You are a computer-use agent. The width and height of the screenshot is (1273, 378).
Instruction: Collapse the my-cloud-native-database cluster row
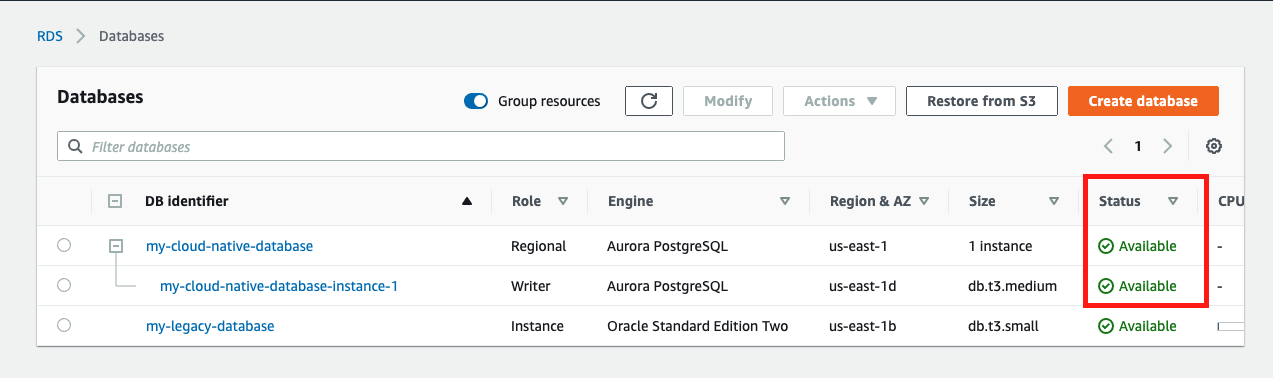click(116, 245)
